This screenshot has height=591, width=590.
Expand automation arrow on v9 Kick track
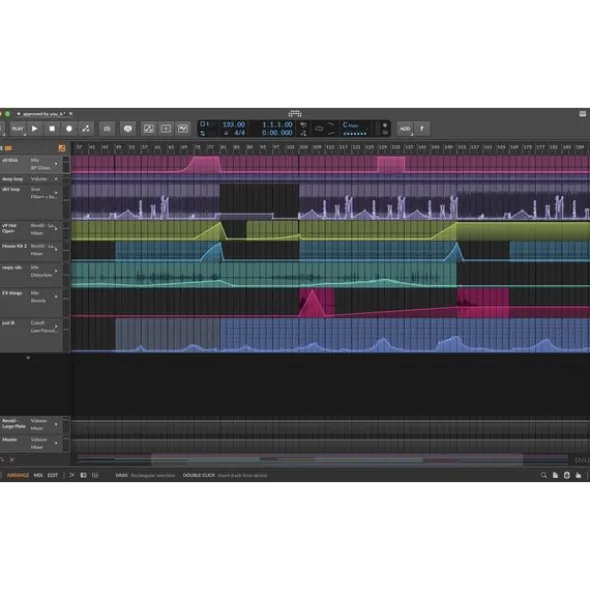coord(56,164)
